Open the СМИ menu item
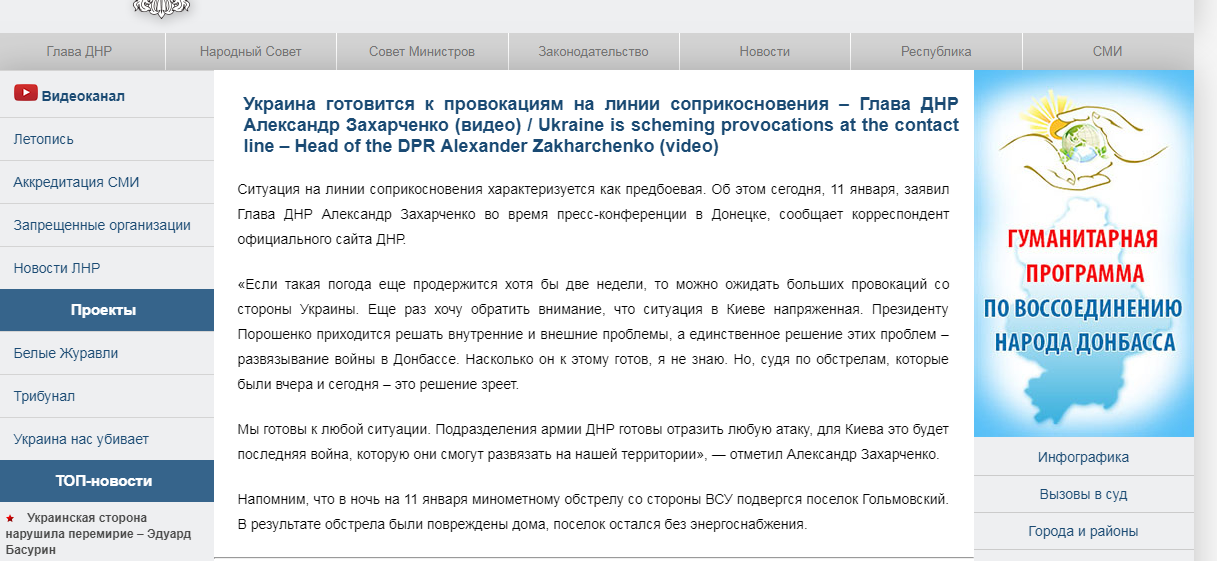 coord(1107,52)
